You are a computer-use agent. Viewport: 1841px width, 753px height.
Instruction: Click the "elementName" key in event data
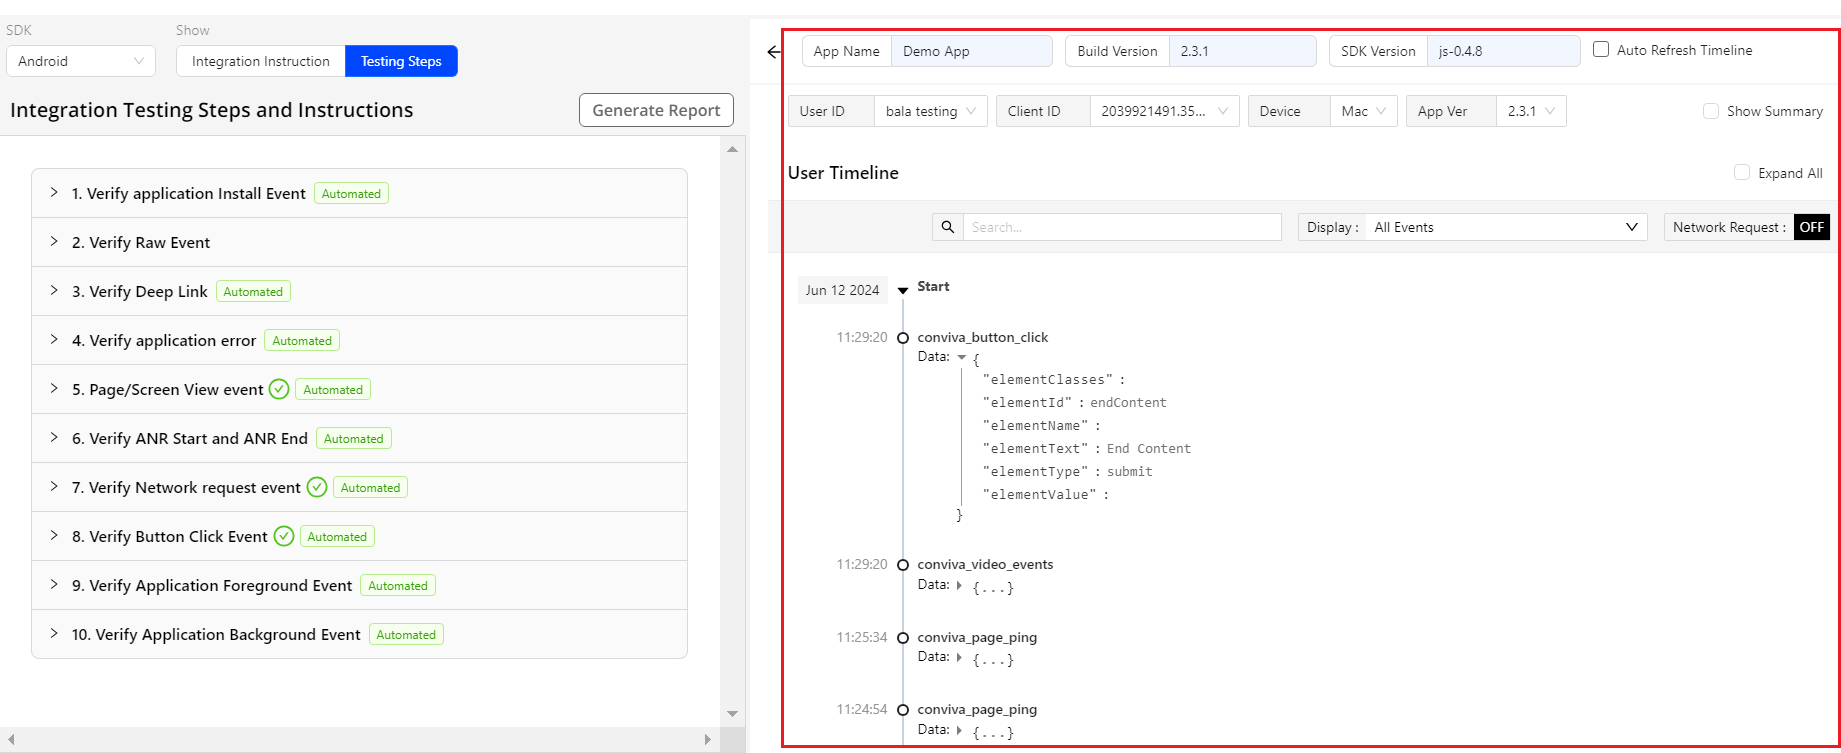[1037, 425]
